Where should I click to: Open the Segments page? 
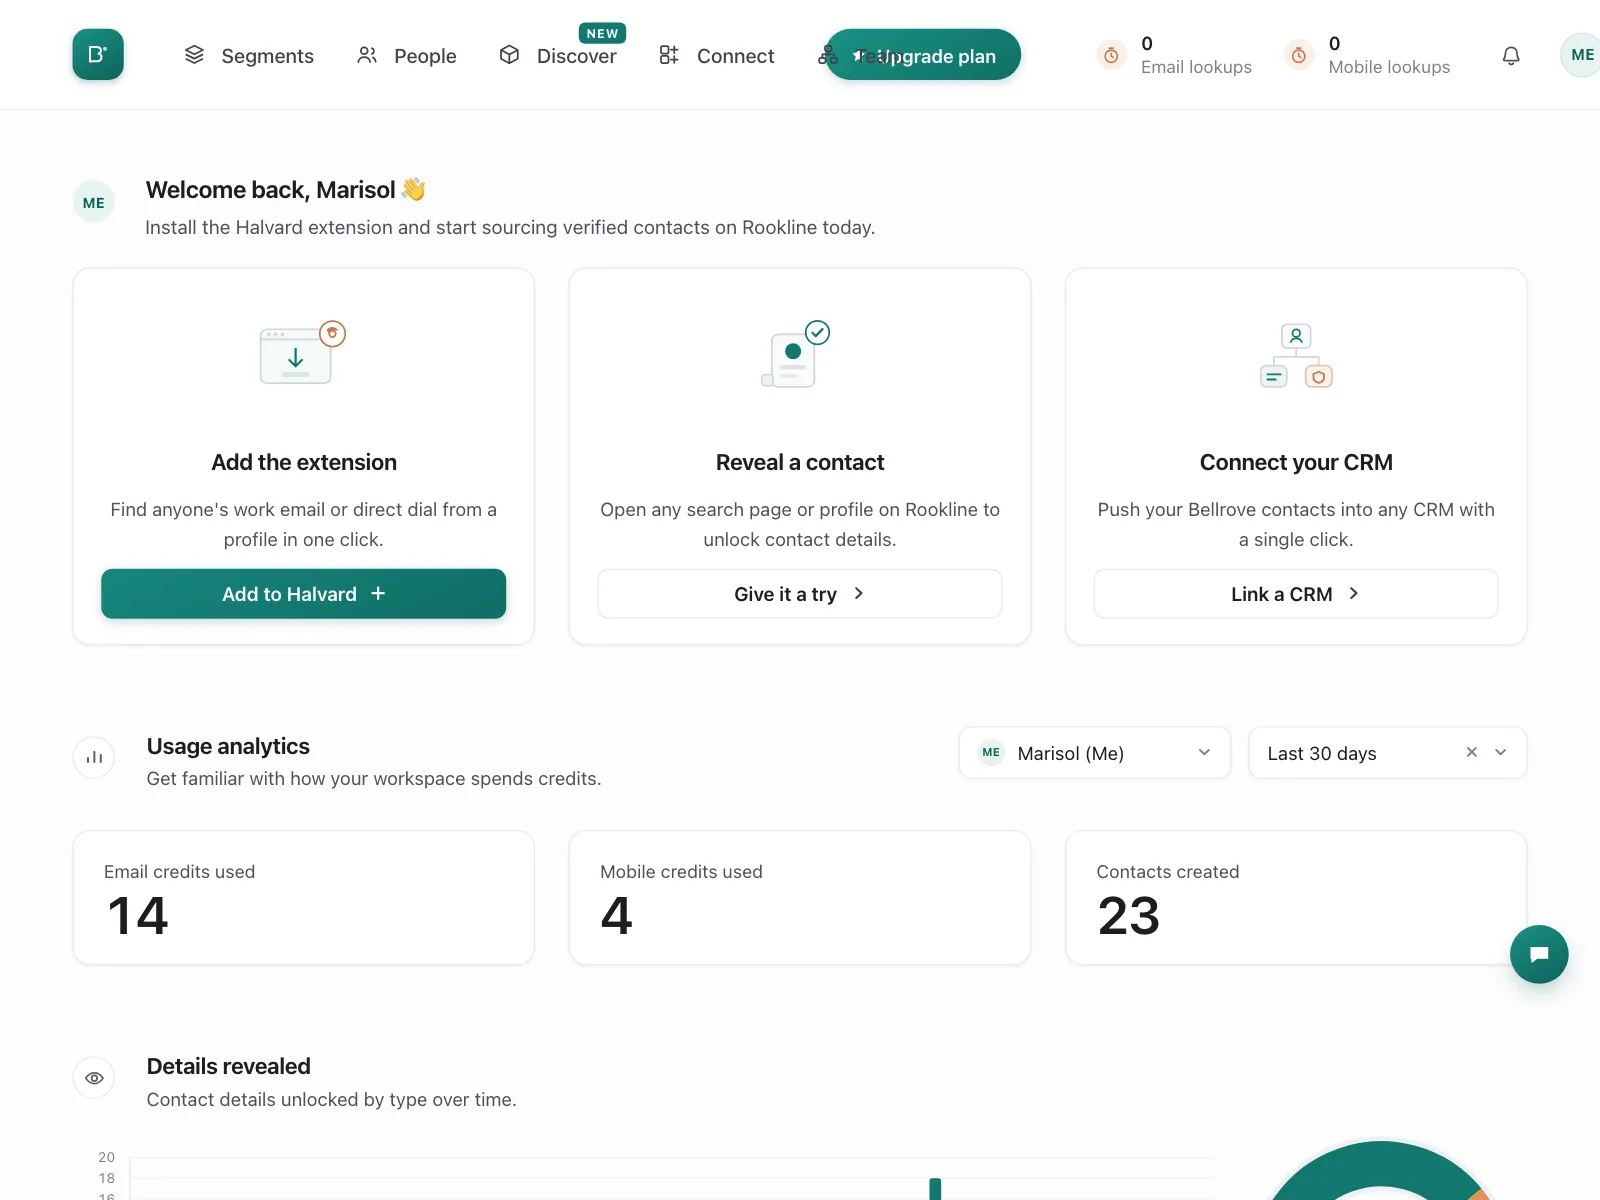click(x=249, y=56)
